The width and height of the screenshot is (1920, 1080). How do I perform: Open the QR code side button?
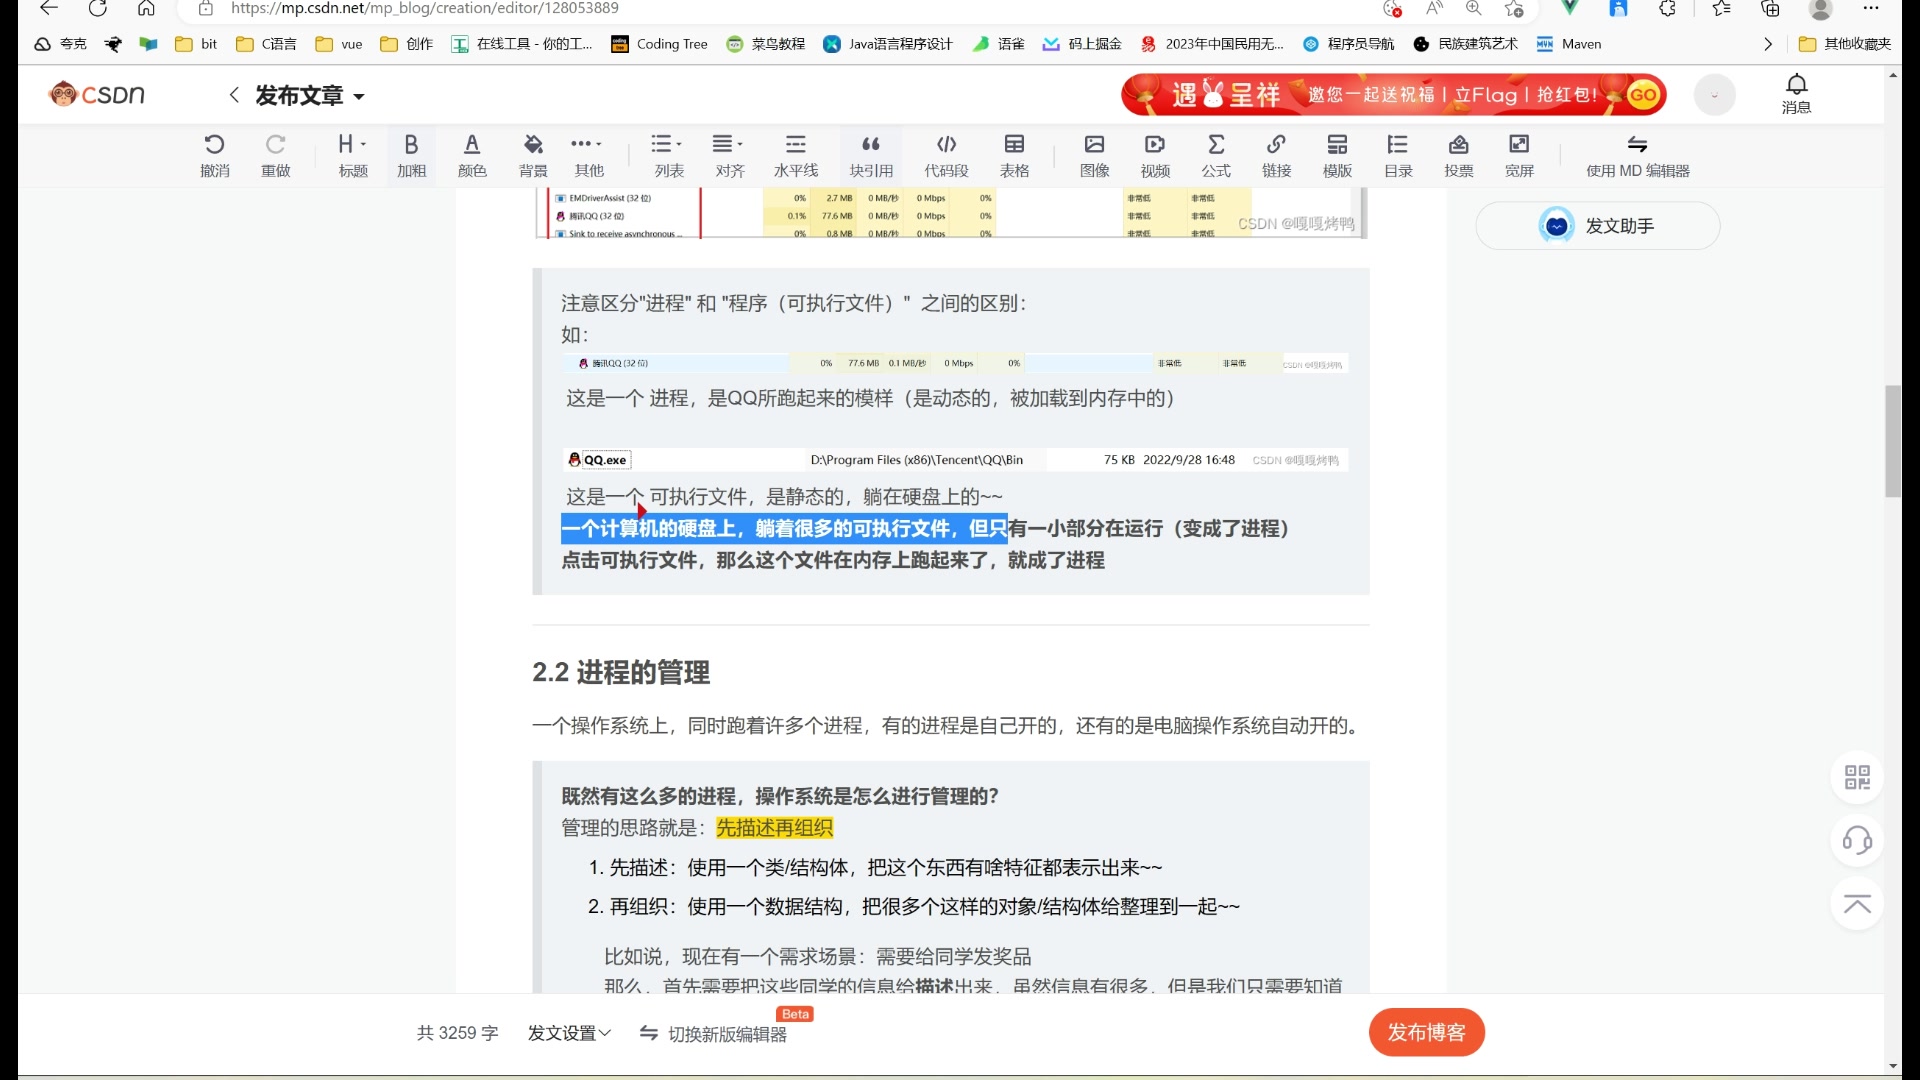click(1857, 777)
